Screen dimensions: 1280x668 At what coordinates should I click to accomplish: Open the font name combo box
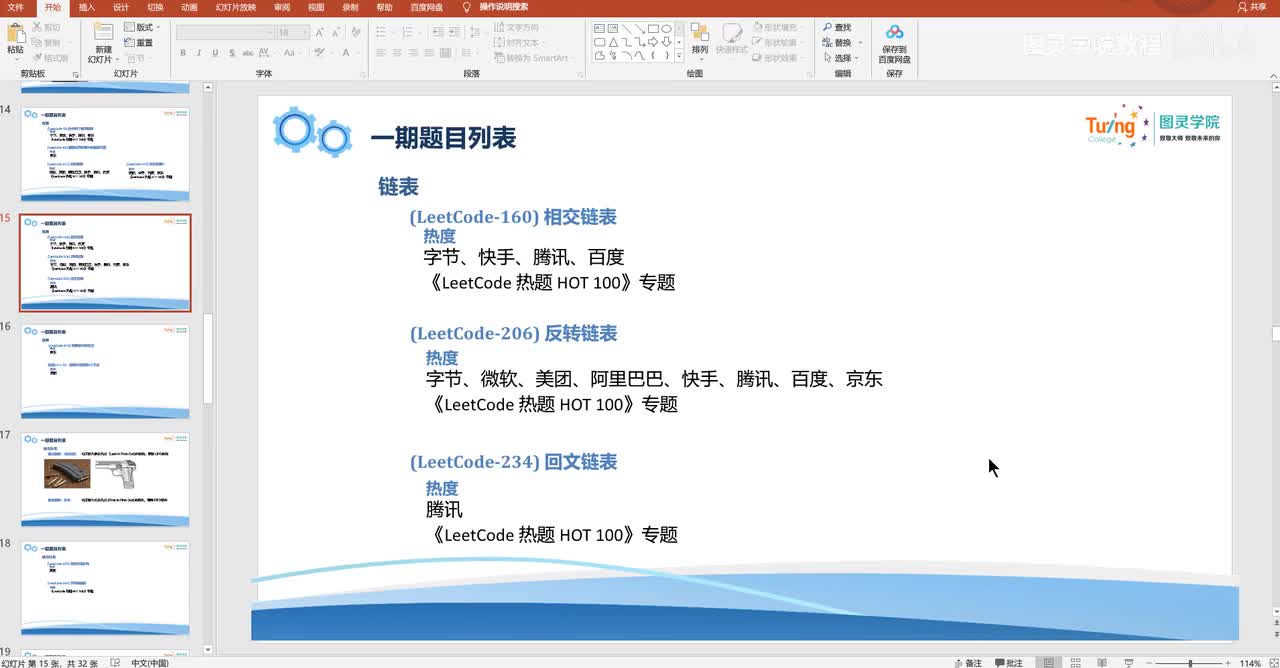pos(225,32)
